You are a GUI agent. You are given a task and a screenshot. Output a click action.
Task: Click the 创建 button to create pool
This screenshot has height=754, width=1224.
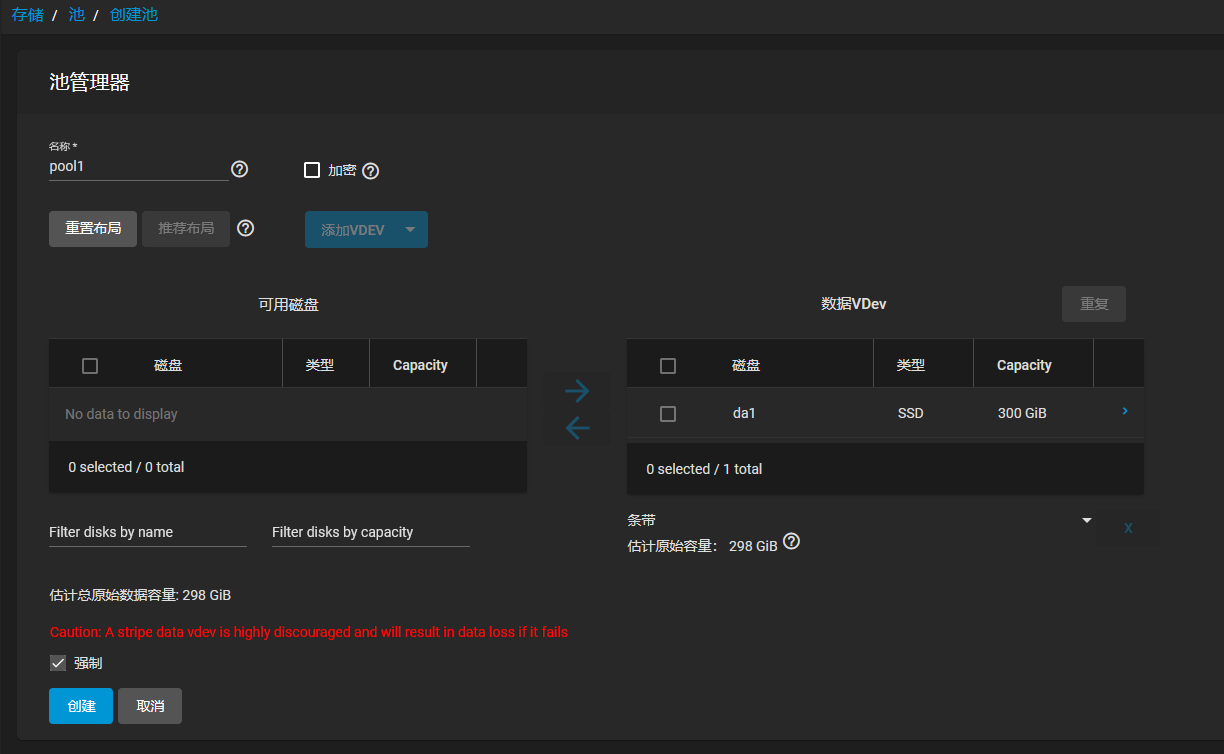81,706
